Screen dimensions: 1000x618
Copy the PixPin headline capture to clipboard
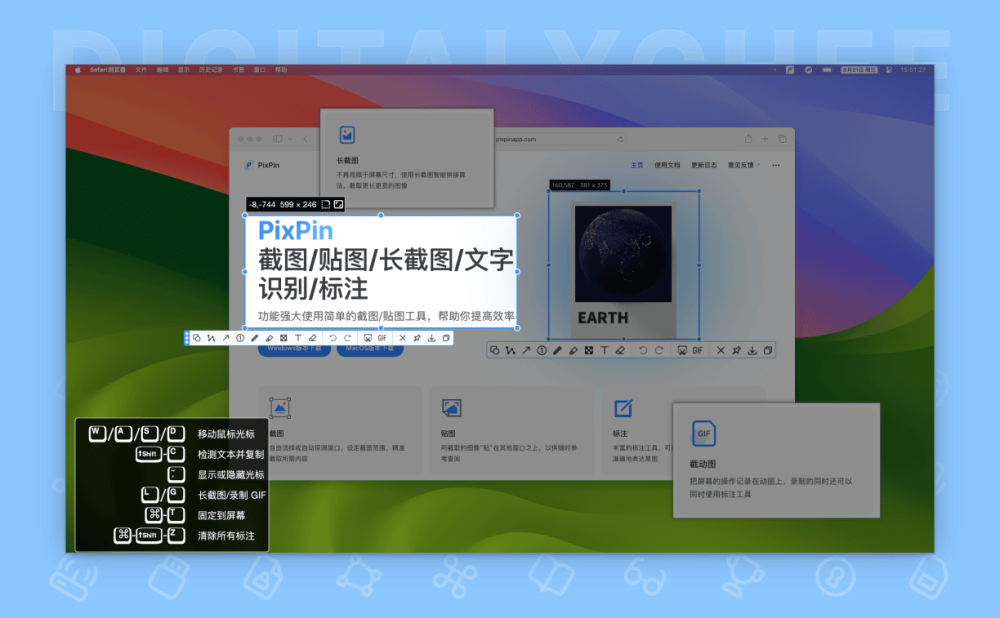tap(446, 338)
